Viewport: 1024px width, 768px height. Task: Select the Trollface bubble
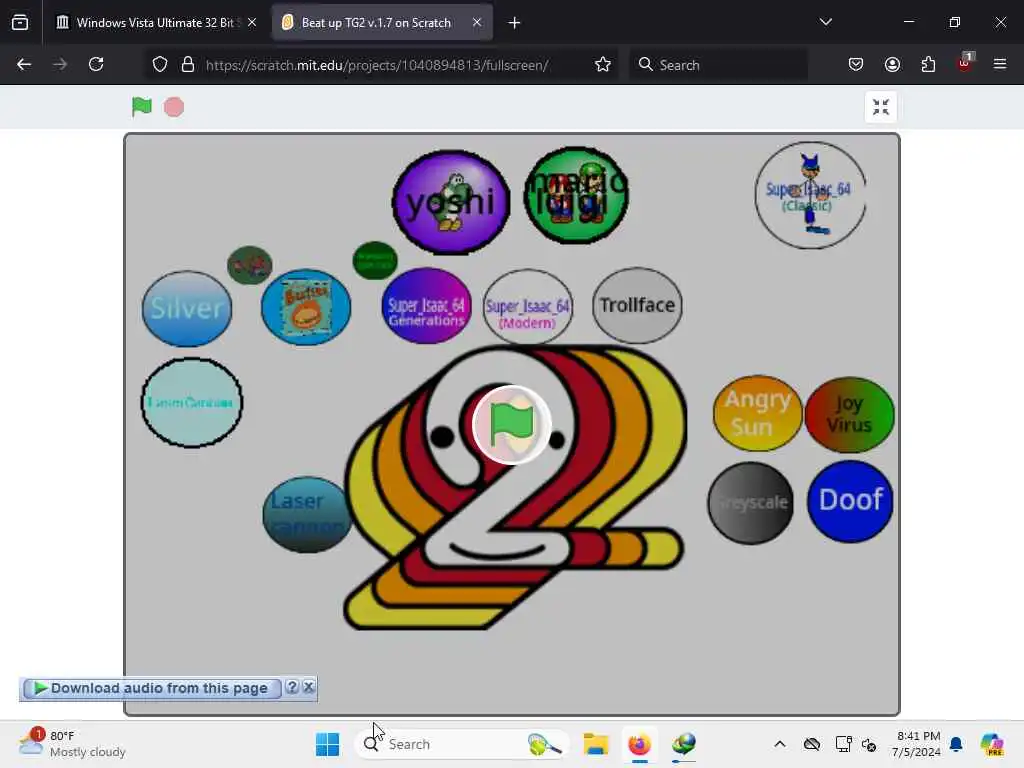[x=637, y=305]
